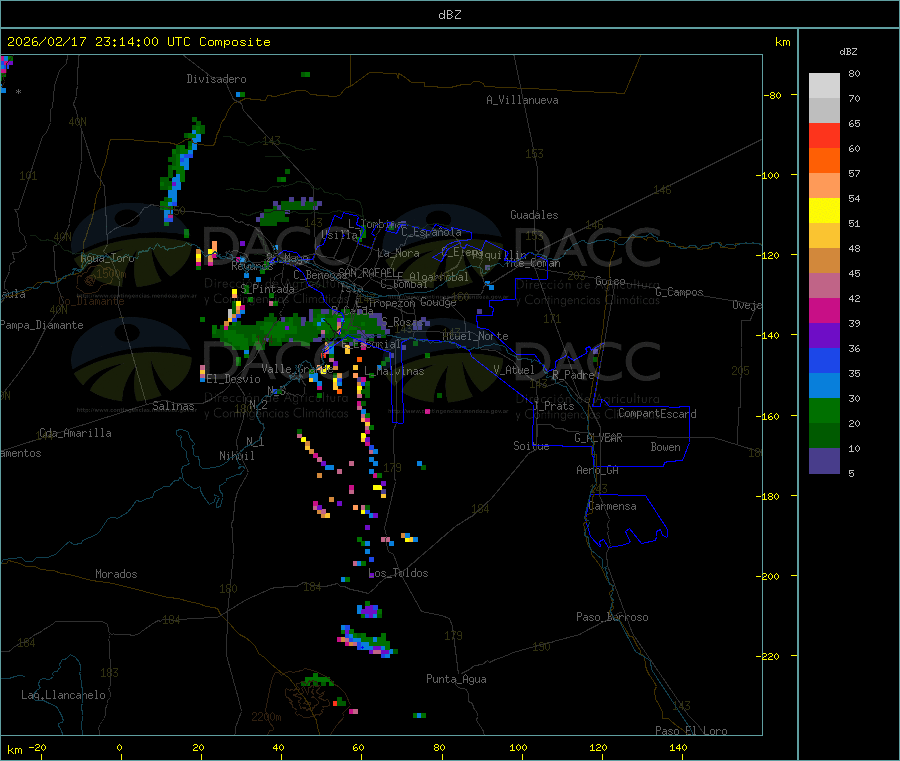Click the G_ALVEAR location label
The height and width of the screenshot is (761, 900).
[x=598, y=438]
